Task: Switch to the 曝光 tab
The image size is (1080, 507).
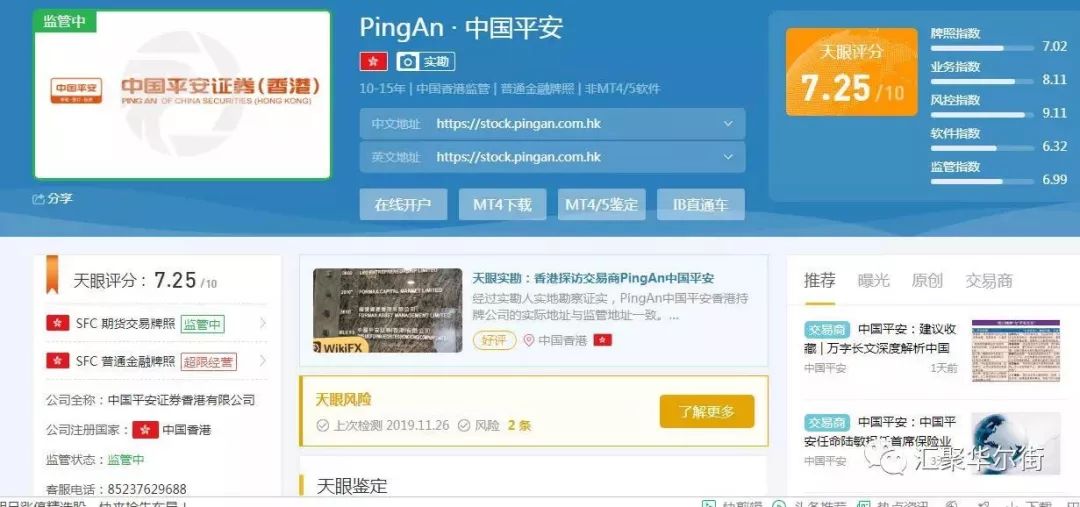Action: [x=873, y=280]
